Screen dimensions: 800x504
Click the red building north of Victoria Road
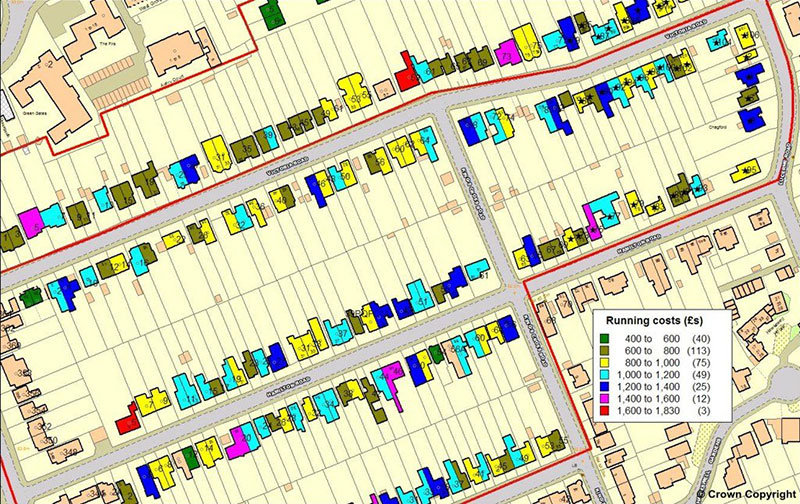[x=406, y=77]
